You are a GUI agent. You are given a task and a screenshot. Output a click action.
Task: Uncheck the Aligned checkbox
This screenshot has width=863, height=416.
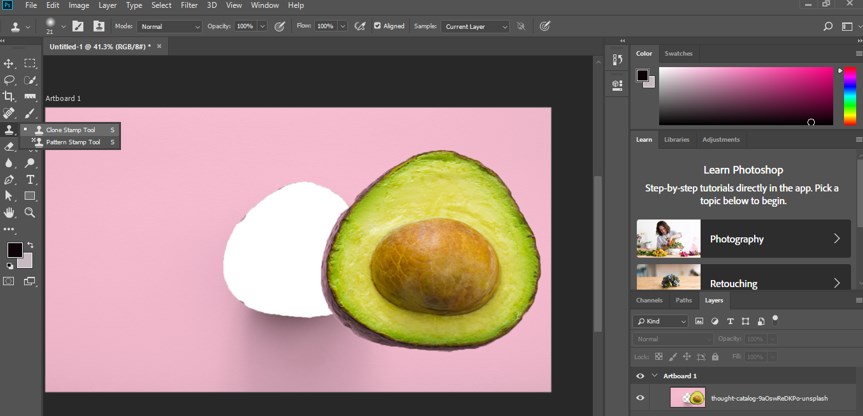(x=377, y=26)
